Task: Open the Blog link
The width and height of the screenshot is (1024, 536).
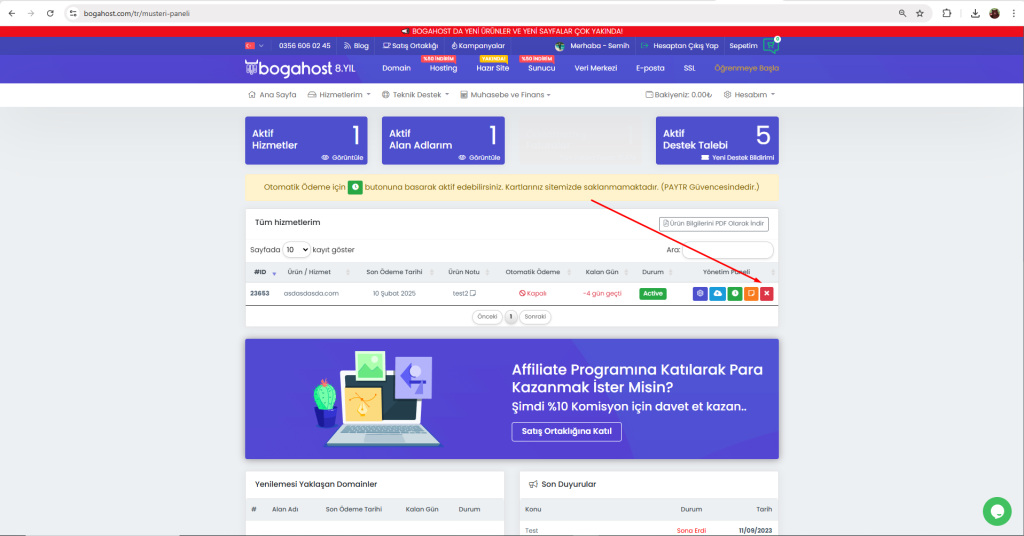Action: 356,46
